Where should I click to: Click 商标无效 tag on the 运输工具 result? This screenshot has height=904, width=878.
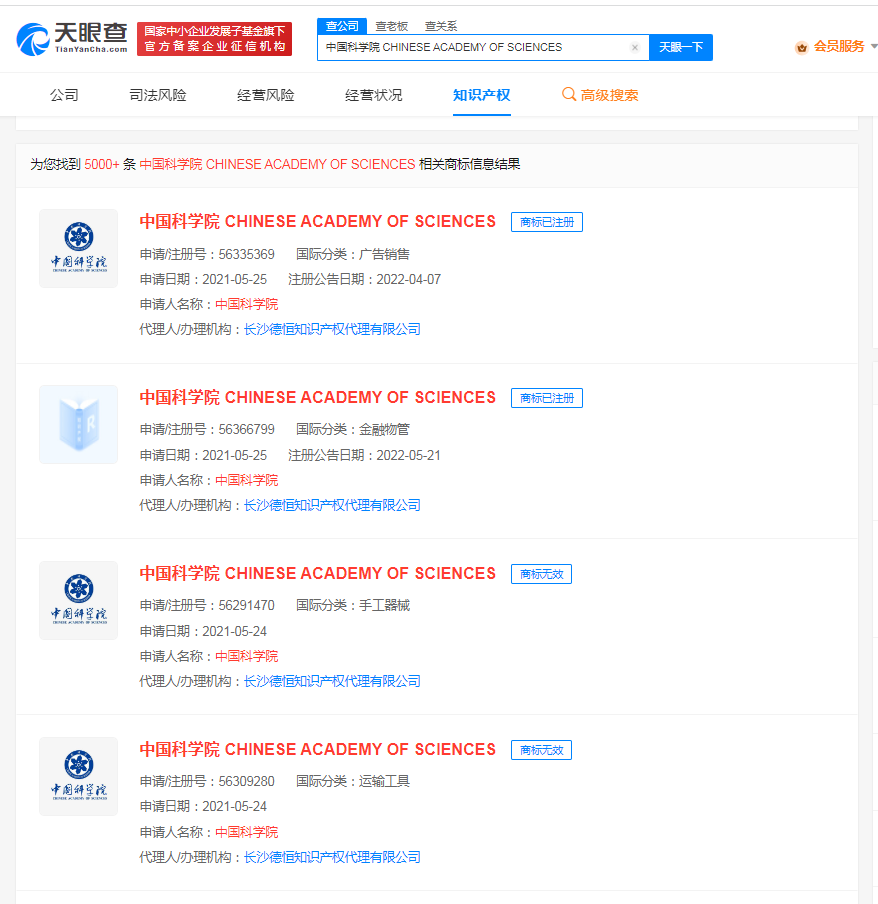point(541,749)
